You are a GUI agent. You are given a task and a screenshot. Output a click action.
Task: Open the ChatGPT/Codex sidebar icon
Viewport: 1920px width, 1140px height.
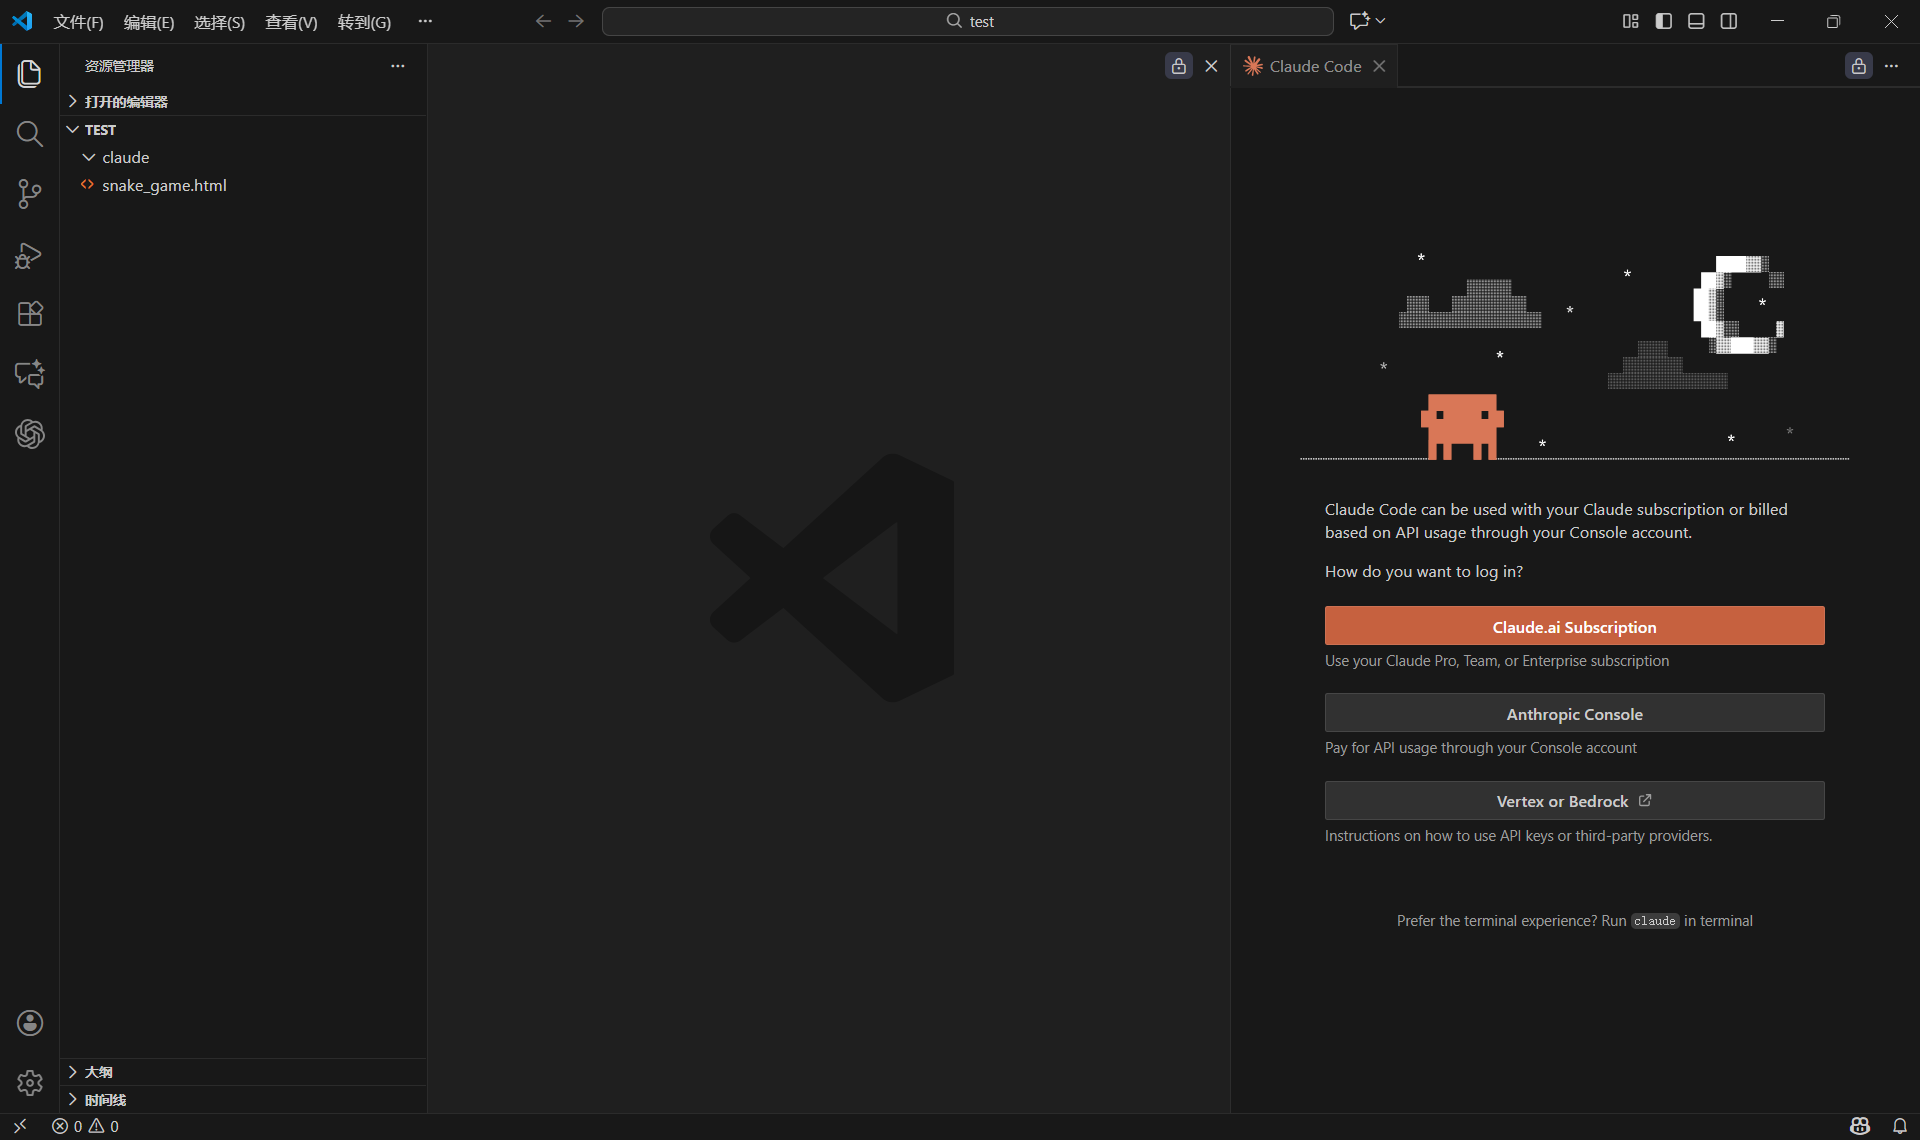tap(30, 434)
